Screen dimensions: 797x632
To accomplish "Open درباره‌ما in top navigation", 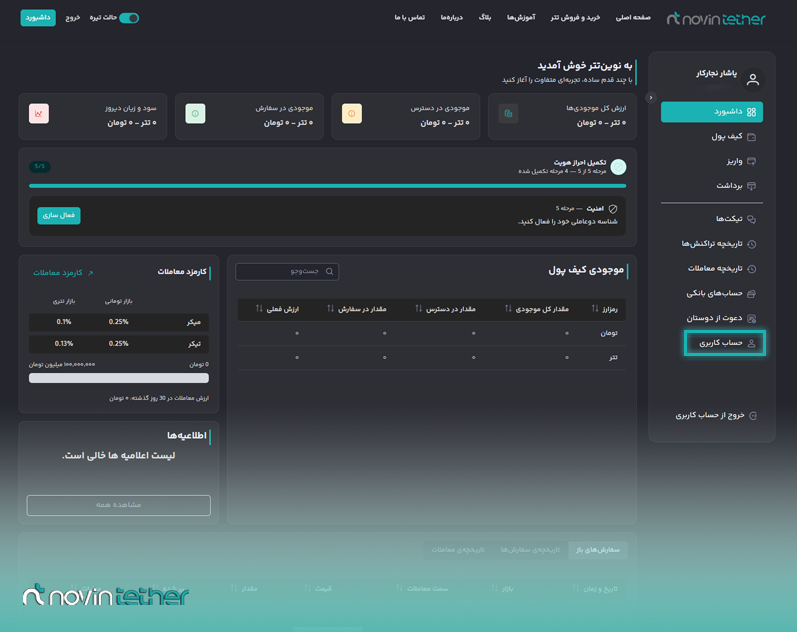I will click(x=452, y=18).
